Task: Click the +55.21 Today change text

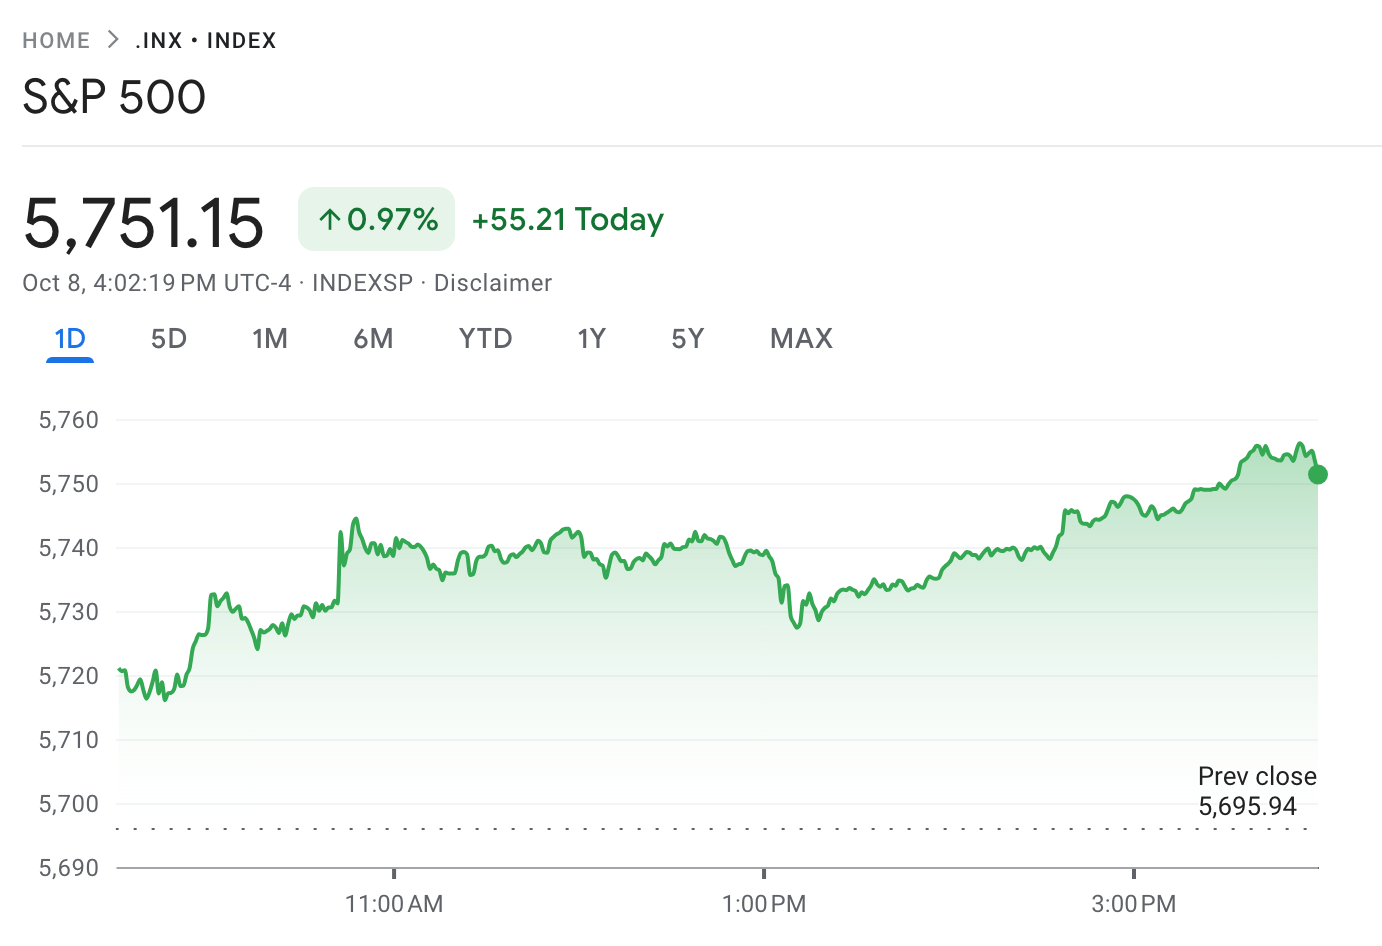Action: click(x=567, y=220)
